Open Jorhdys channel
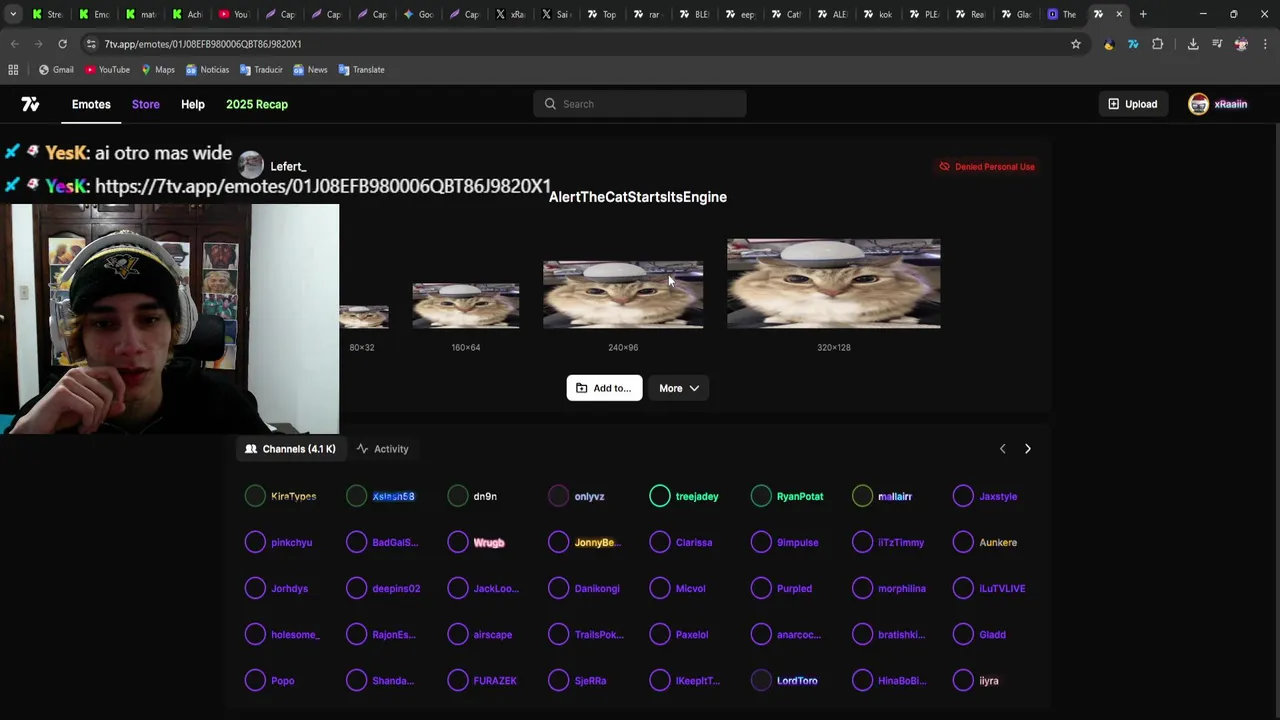Screen dimensions: 1280x720 pyautogui.click(x=277, y=588)
